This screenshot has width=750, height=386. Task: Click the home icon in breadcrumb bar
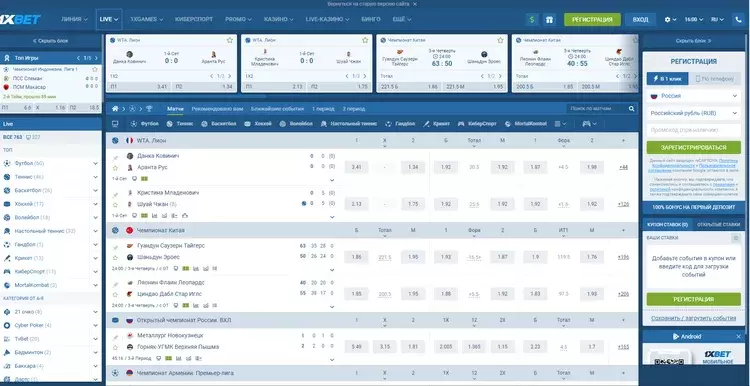115,109
